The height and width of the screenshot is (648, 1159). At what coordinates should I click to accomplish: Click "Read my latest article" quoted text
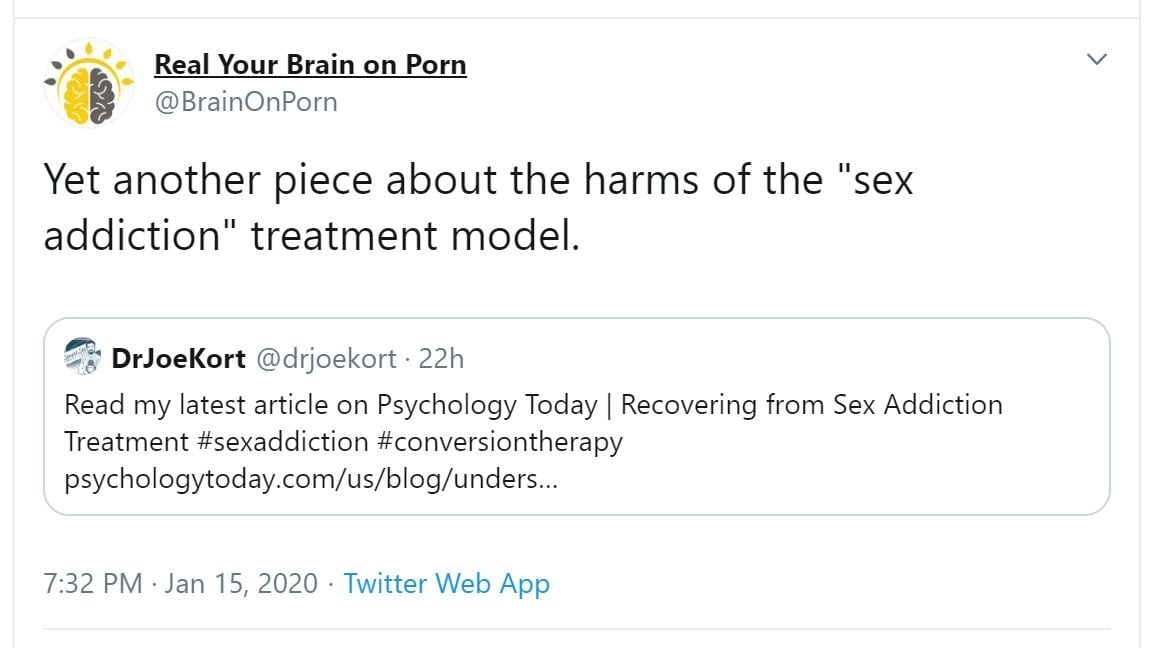pos(197,405)
